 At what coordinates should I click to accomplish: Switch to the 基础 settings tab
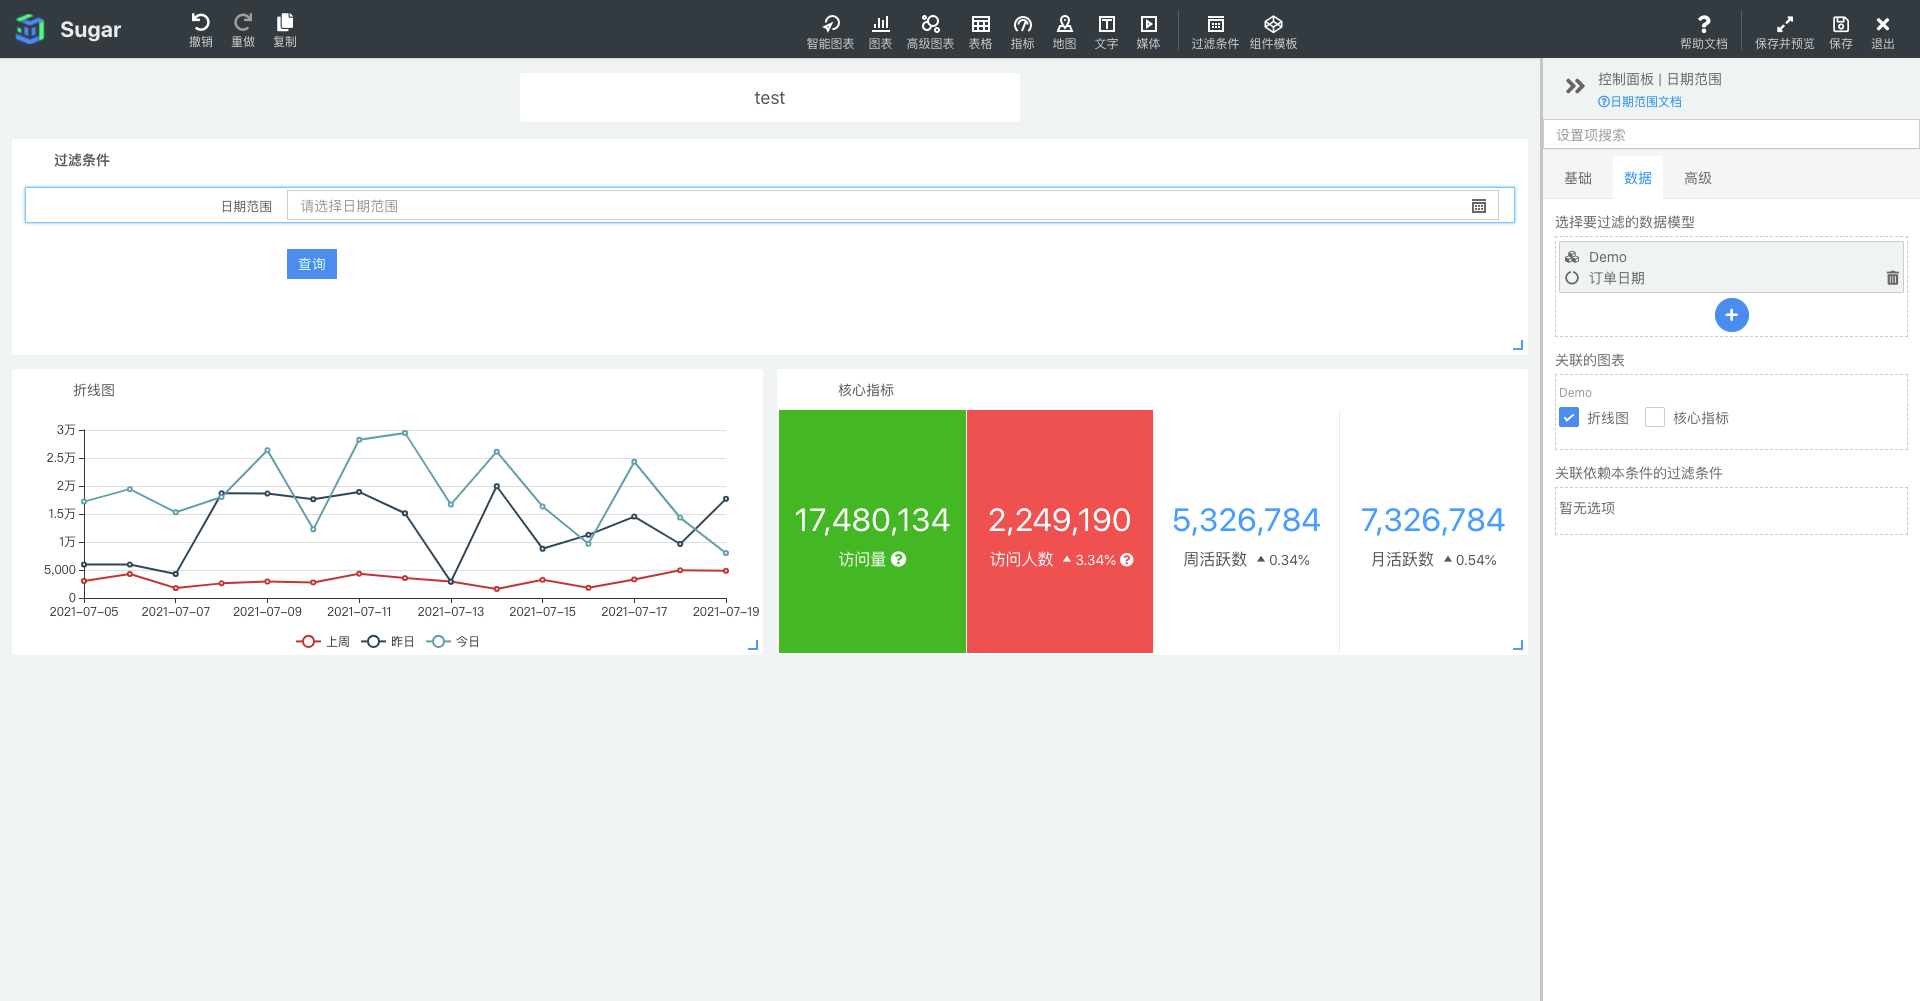point(1577,178)
